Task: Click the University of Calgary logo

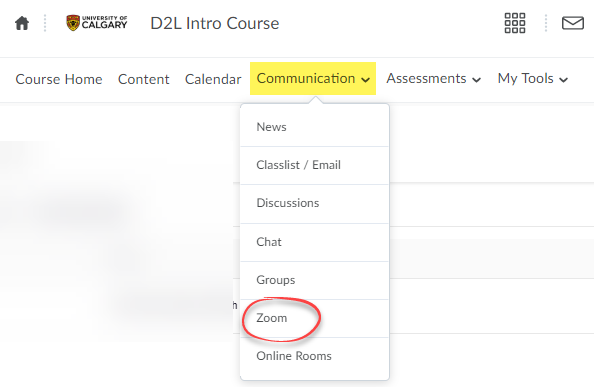Action: [x=97, y=23]
